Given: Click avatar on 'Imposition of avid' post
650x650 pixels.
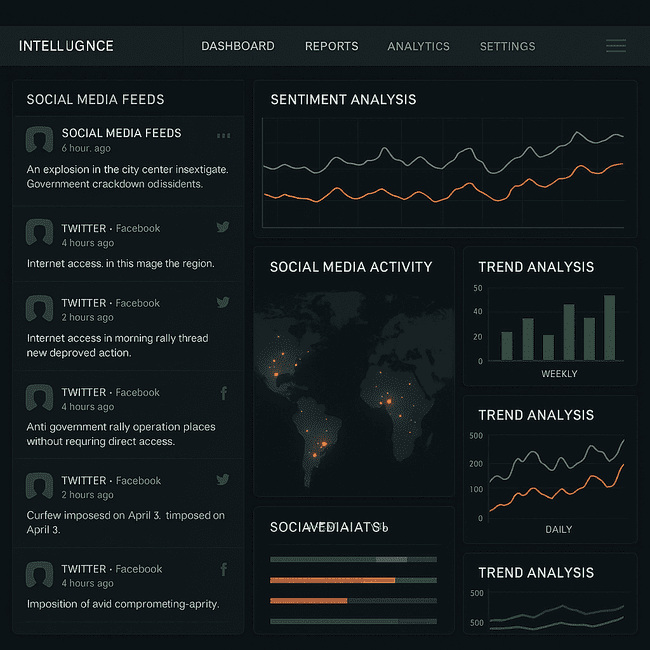Looking at the screenshot, I should [x=39, y=575].
